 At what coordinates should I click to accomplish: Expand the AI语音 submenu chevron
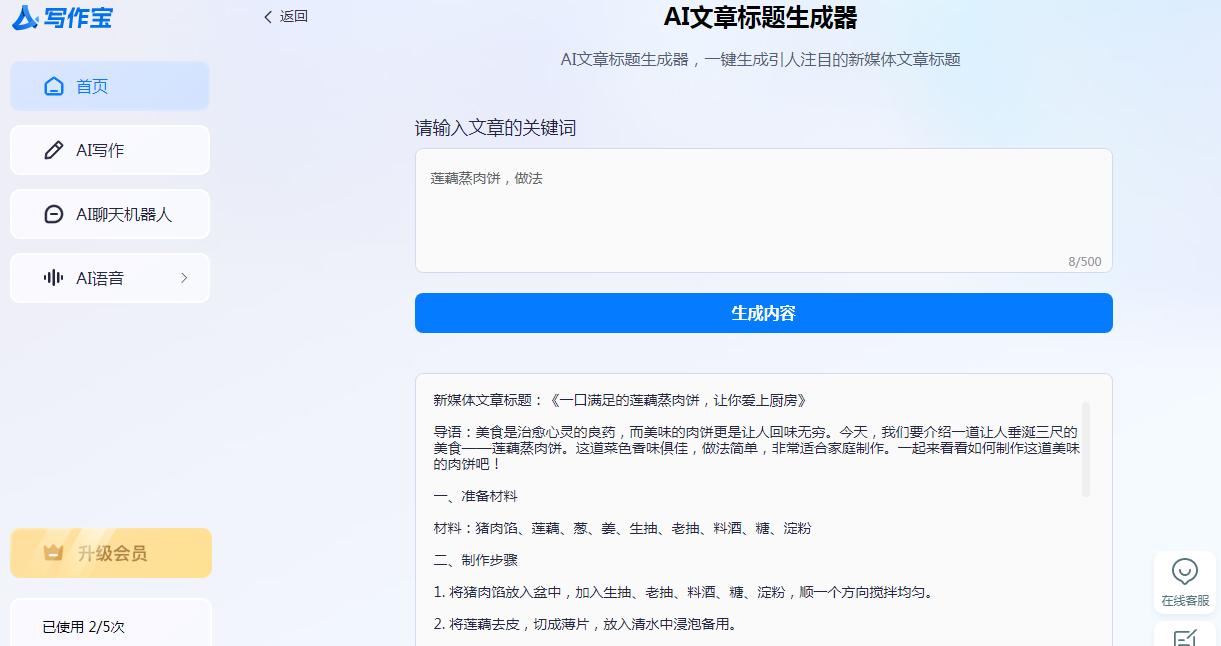point(184,278)
